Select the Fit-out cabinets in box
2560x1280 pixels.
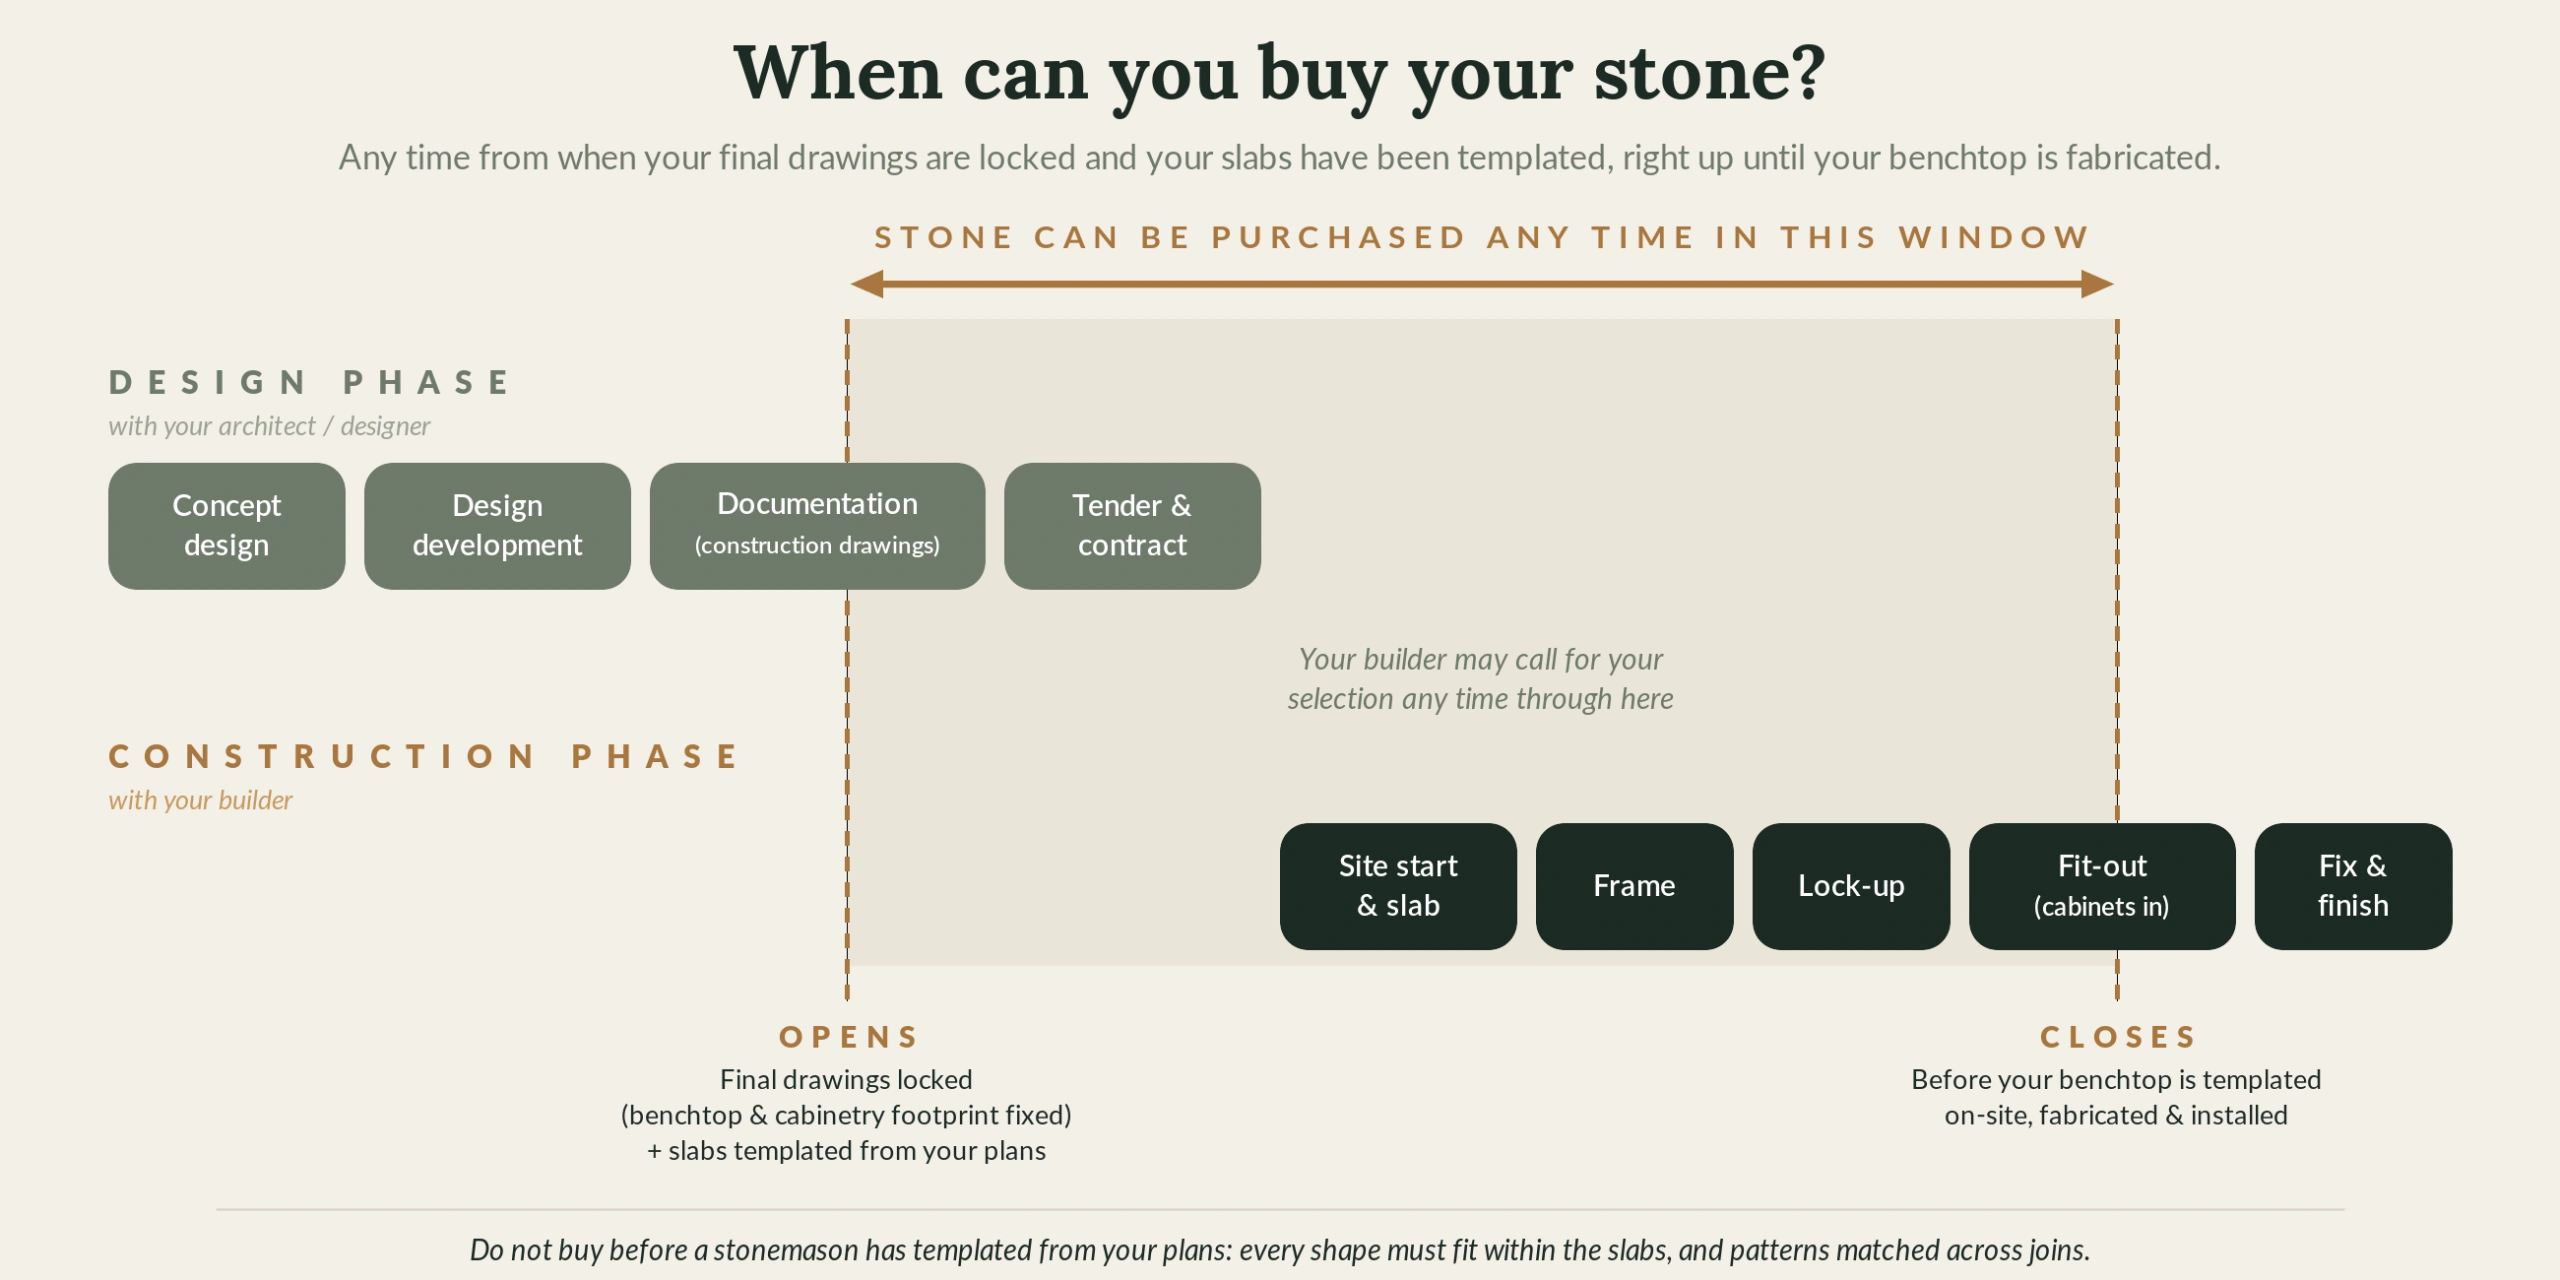tap(2102, 886)
